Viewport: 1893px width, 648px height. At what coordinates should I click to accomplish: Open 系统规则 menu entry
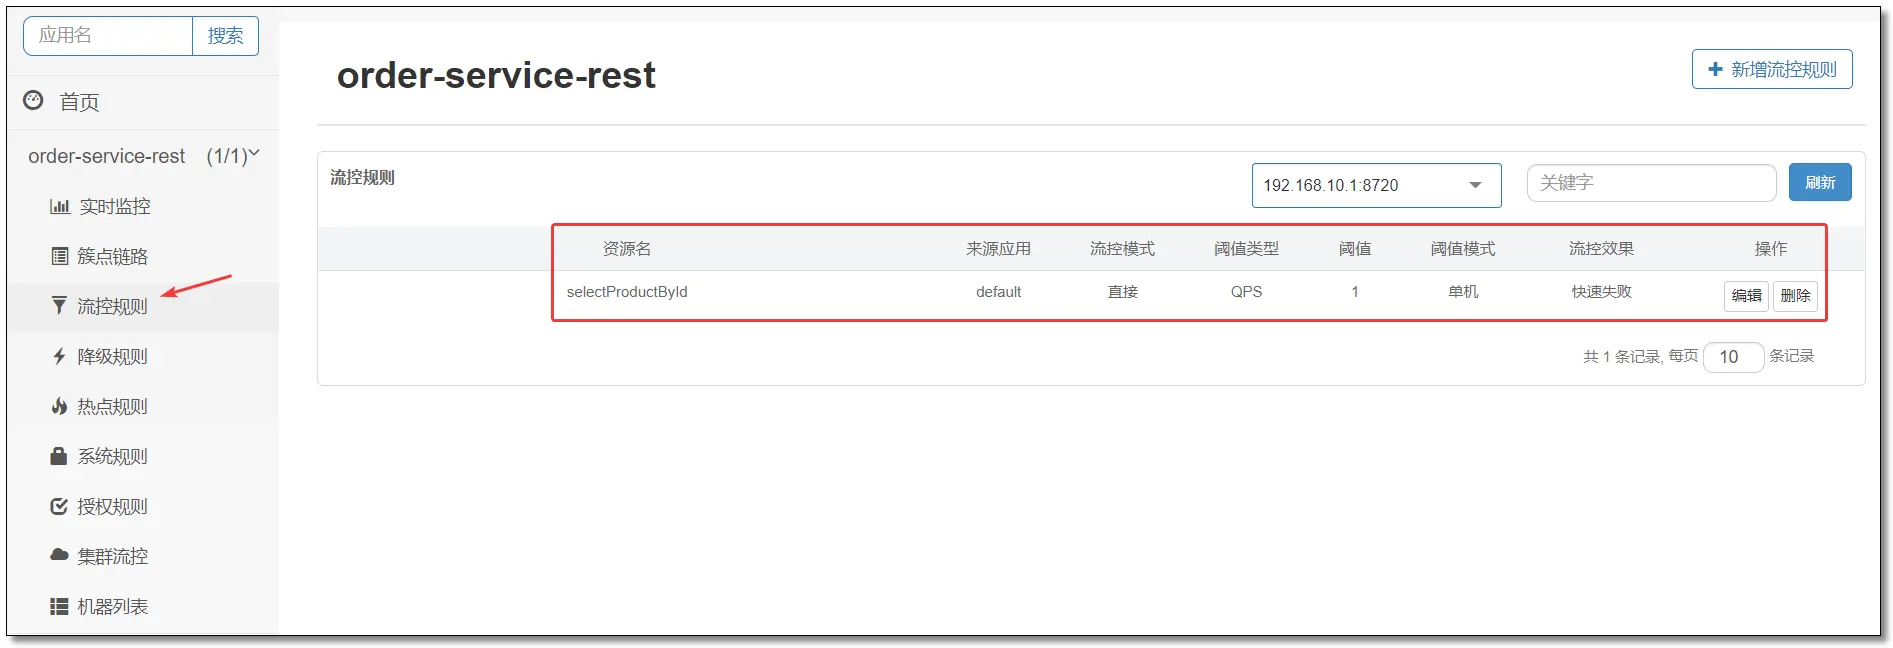coord(112,457)
